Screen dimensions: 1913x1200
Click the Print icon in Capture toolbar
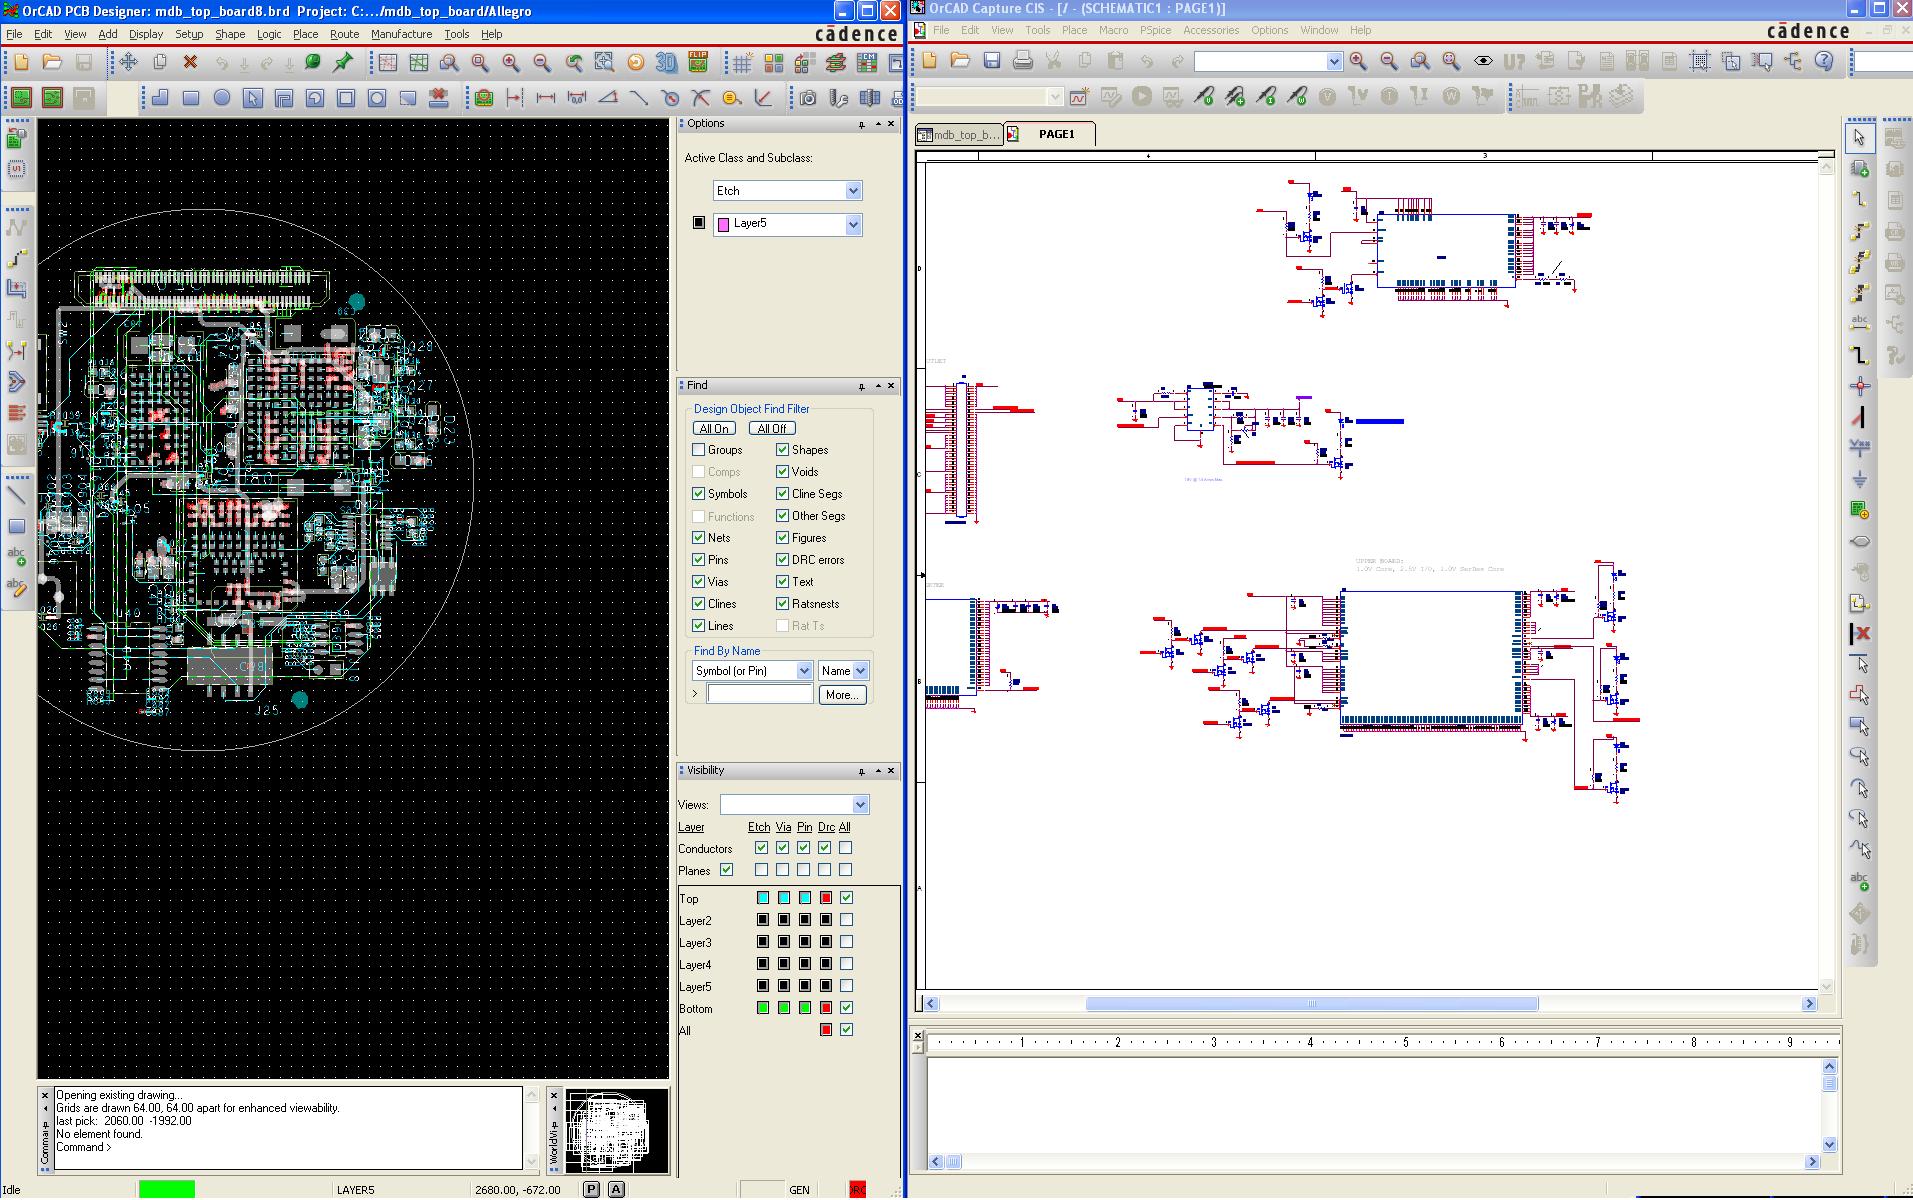tap(1022, 62)
